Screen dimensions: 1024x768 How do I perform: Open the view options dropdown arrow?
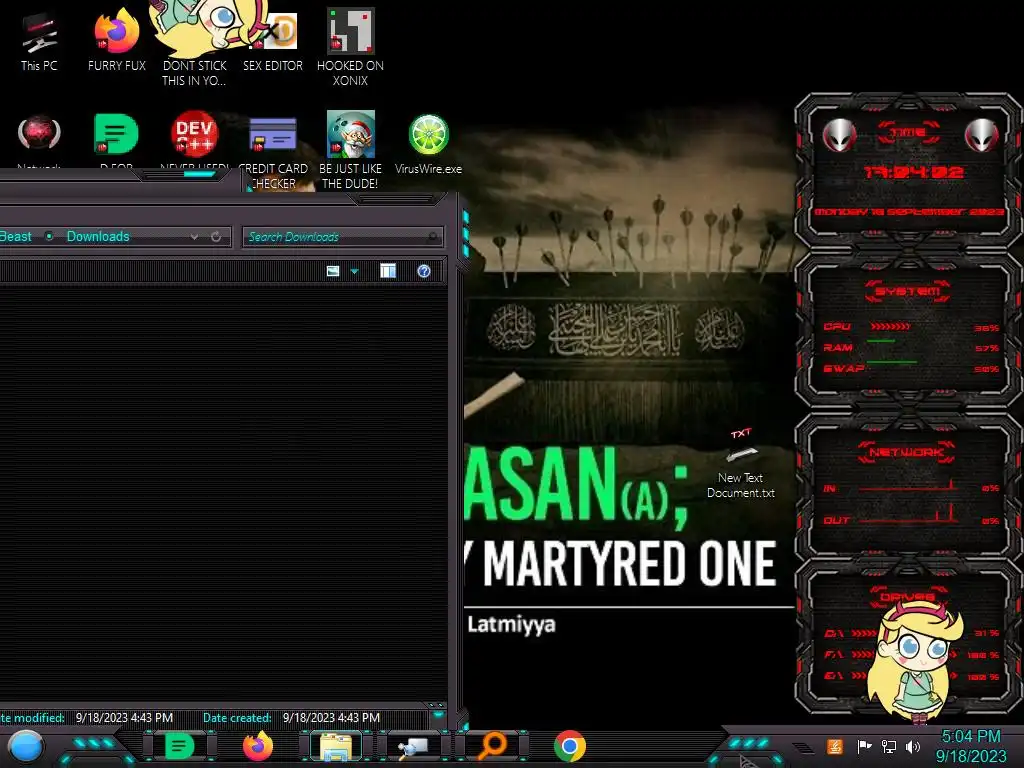click(355, 271)
